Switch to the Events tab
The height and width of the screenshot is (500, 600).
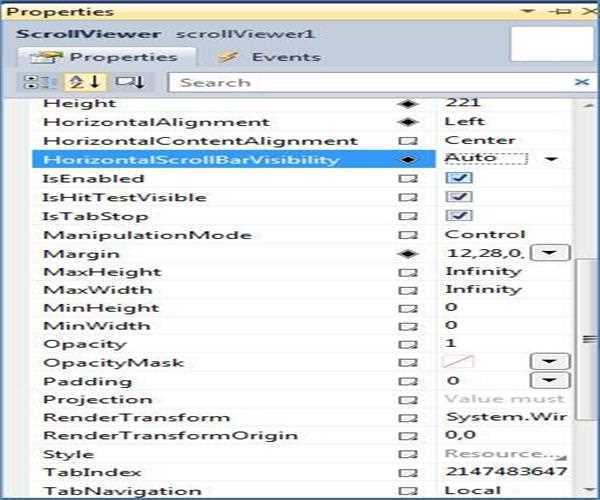click(269, 57)
